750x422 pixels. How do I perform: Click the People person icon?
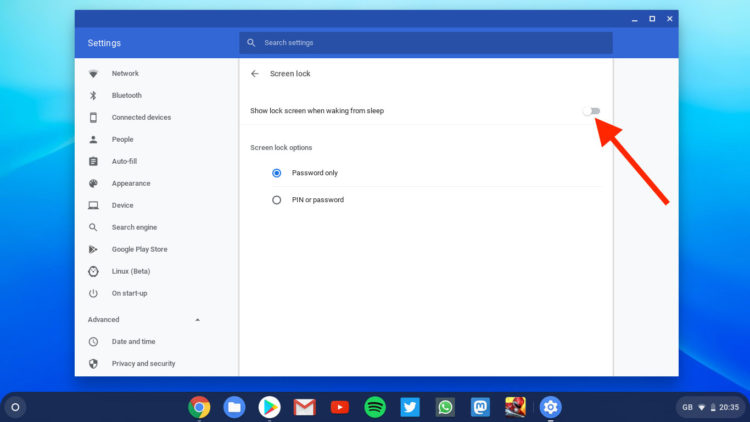(x=93, y=139)
